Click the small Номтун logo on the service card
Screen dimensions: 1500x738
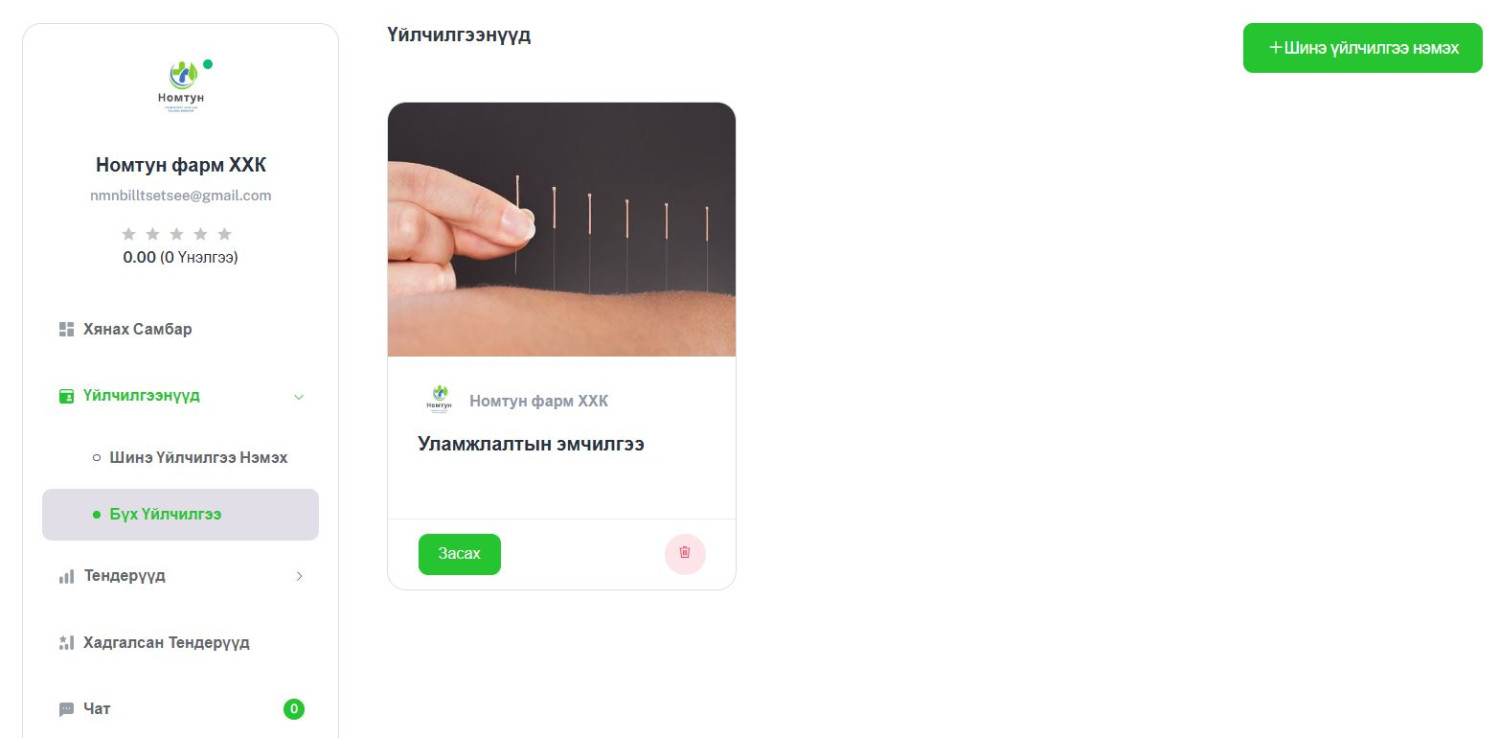(439, 401)
